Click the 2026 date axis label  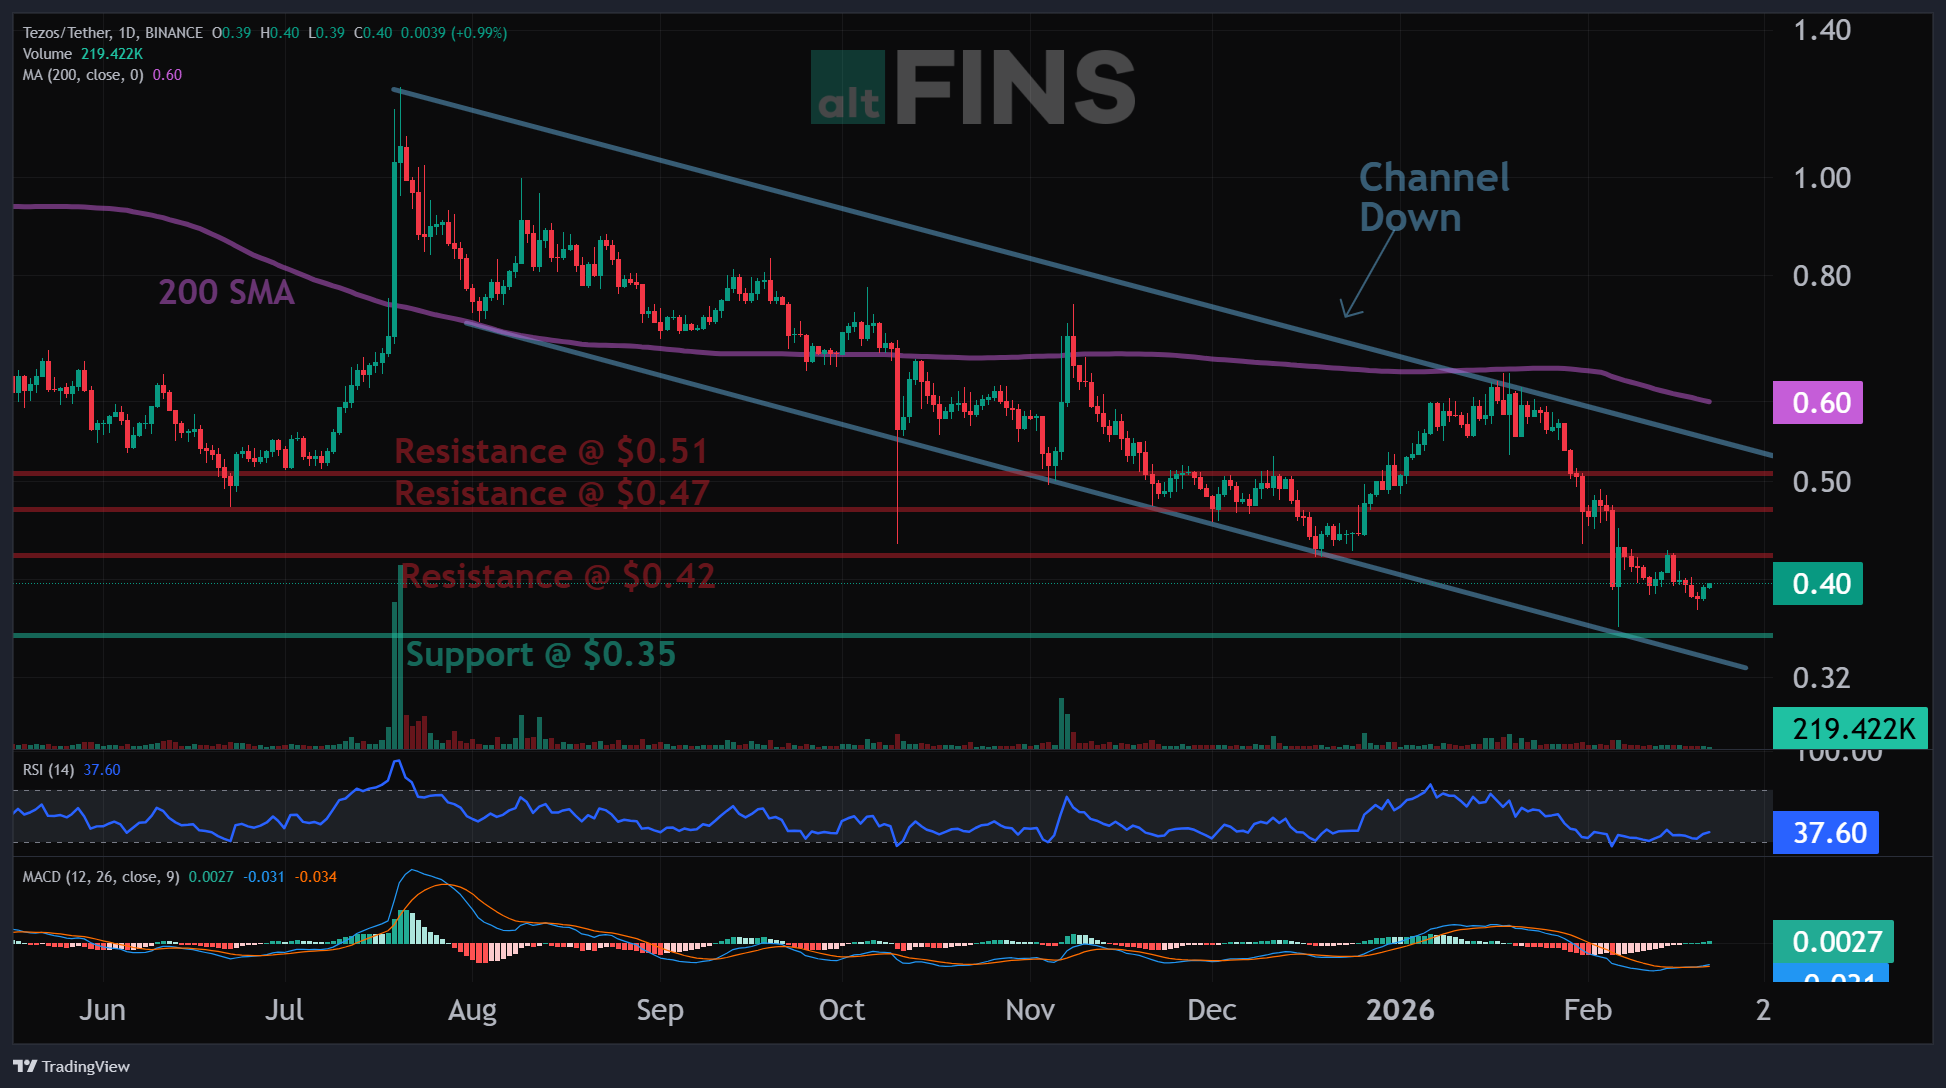tap(1399, 1010)
